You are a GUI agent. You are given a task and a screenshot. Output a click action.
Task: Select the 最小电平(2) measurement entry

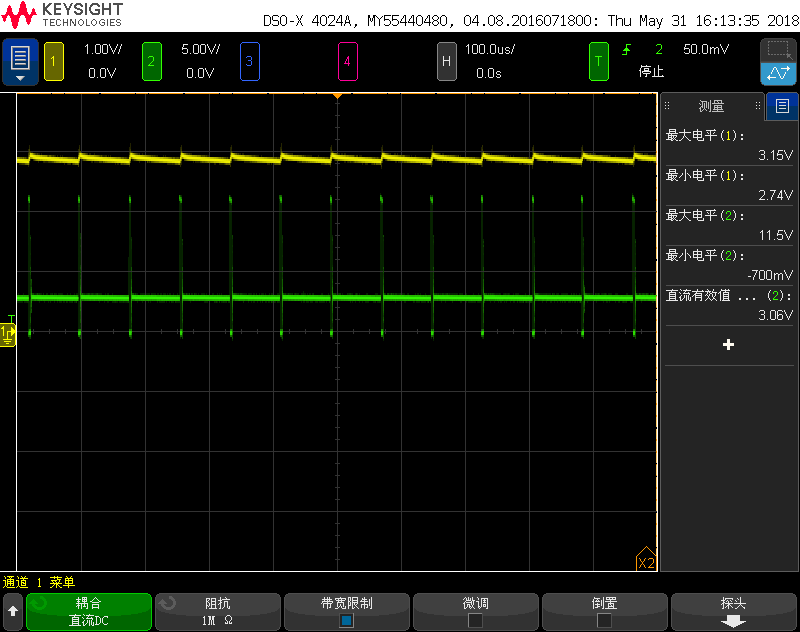coord(729,265)
